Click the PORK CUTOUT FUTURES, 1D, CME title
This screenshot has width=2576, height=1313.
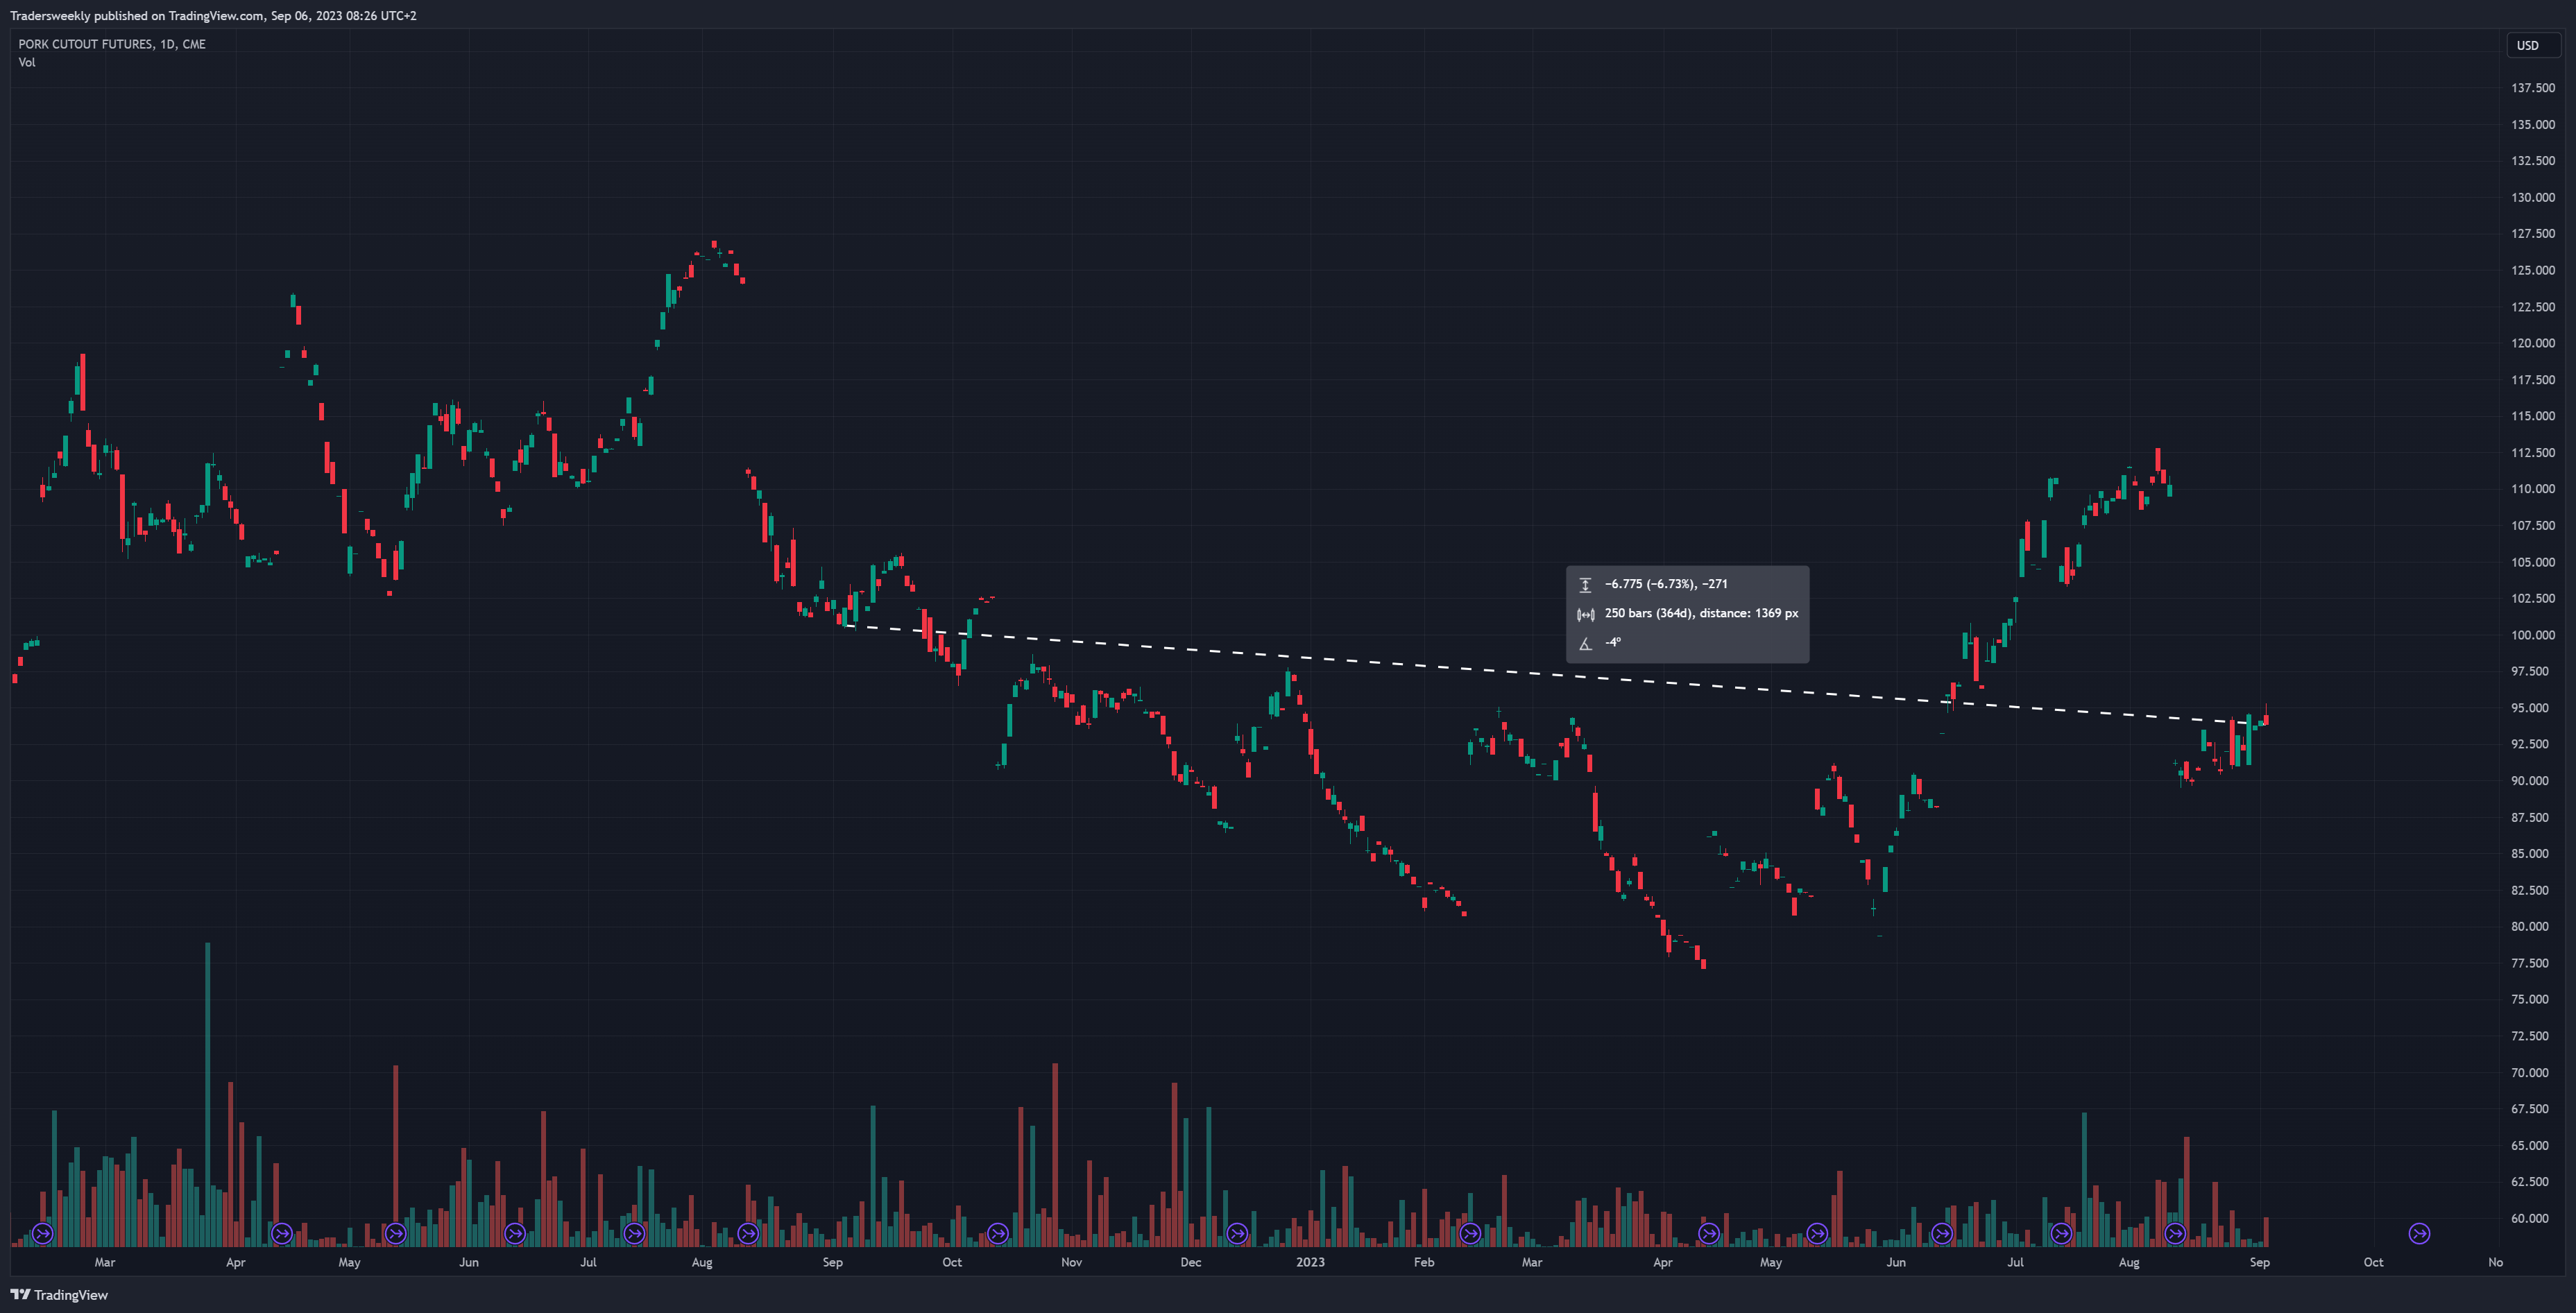pyautogui.click(x=112, y=44)
